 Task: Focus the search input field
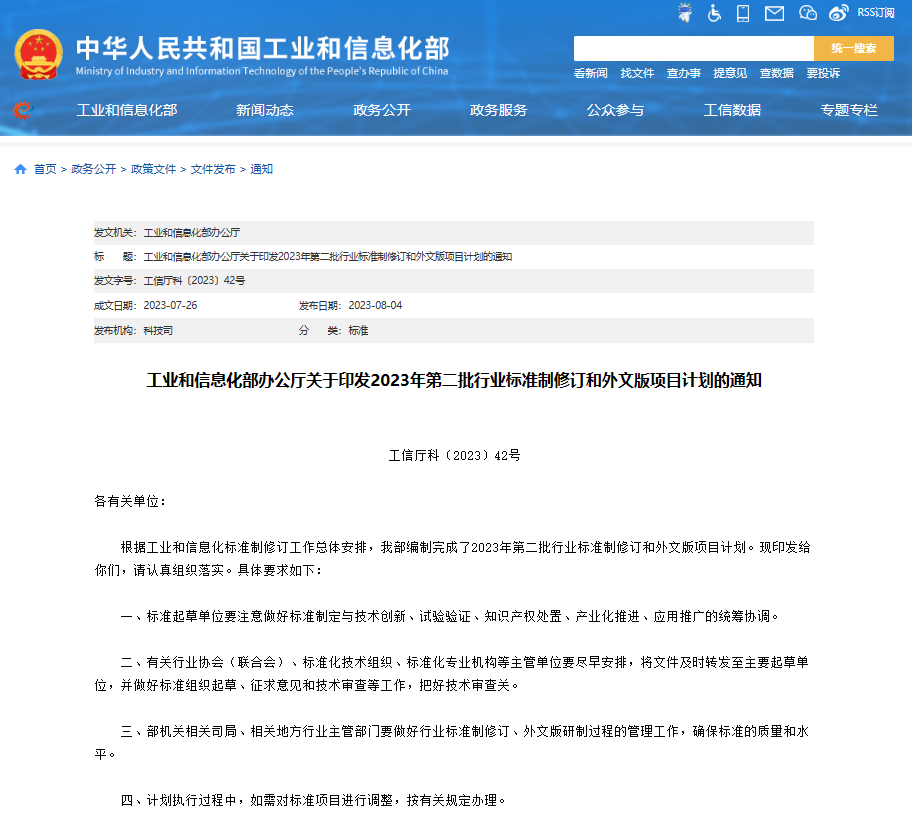pyautogui.click(x=693, y=48)
